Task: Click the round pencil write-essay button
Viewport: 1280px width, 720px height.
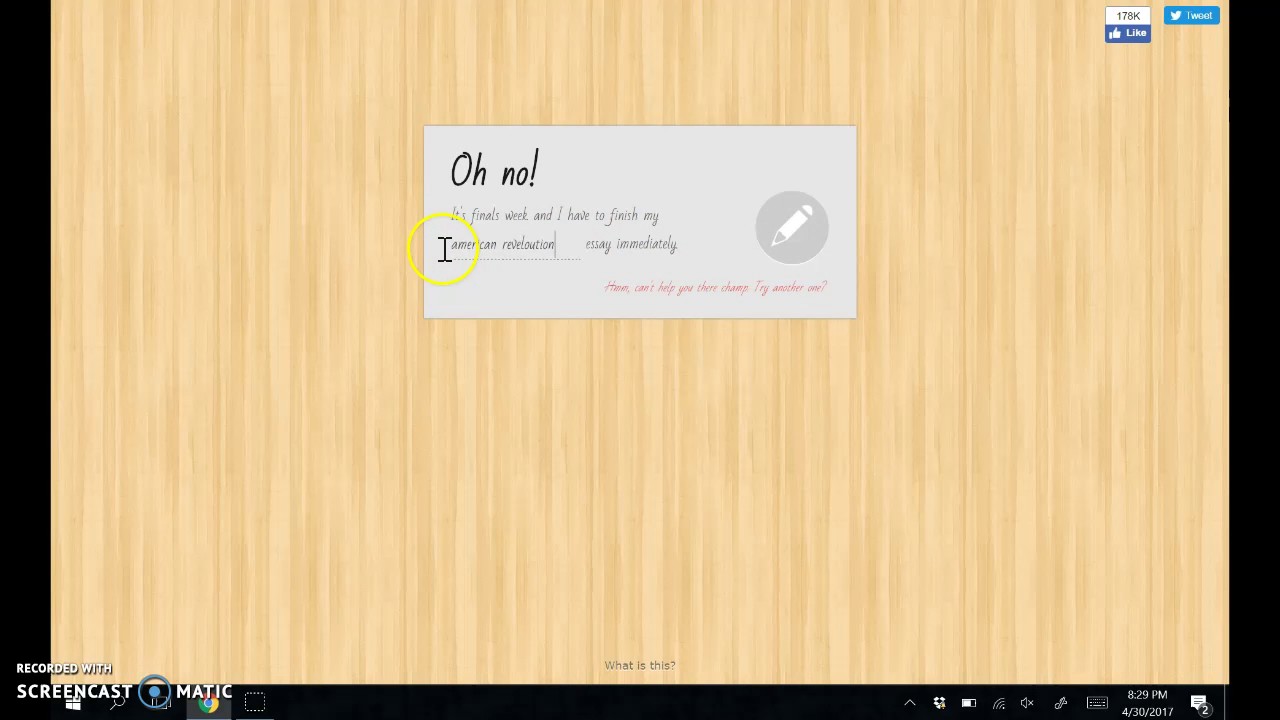Action: tap(792, 227)
